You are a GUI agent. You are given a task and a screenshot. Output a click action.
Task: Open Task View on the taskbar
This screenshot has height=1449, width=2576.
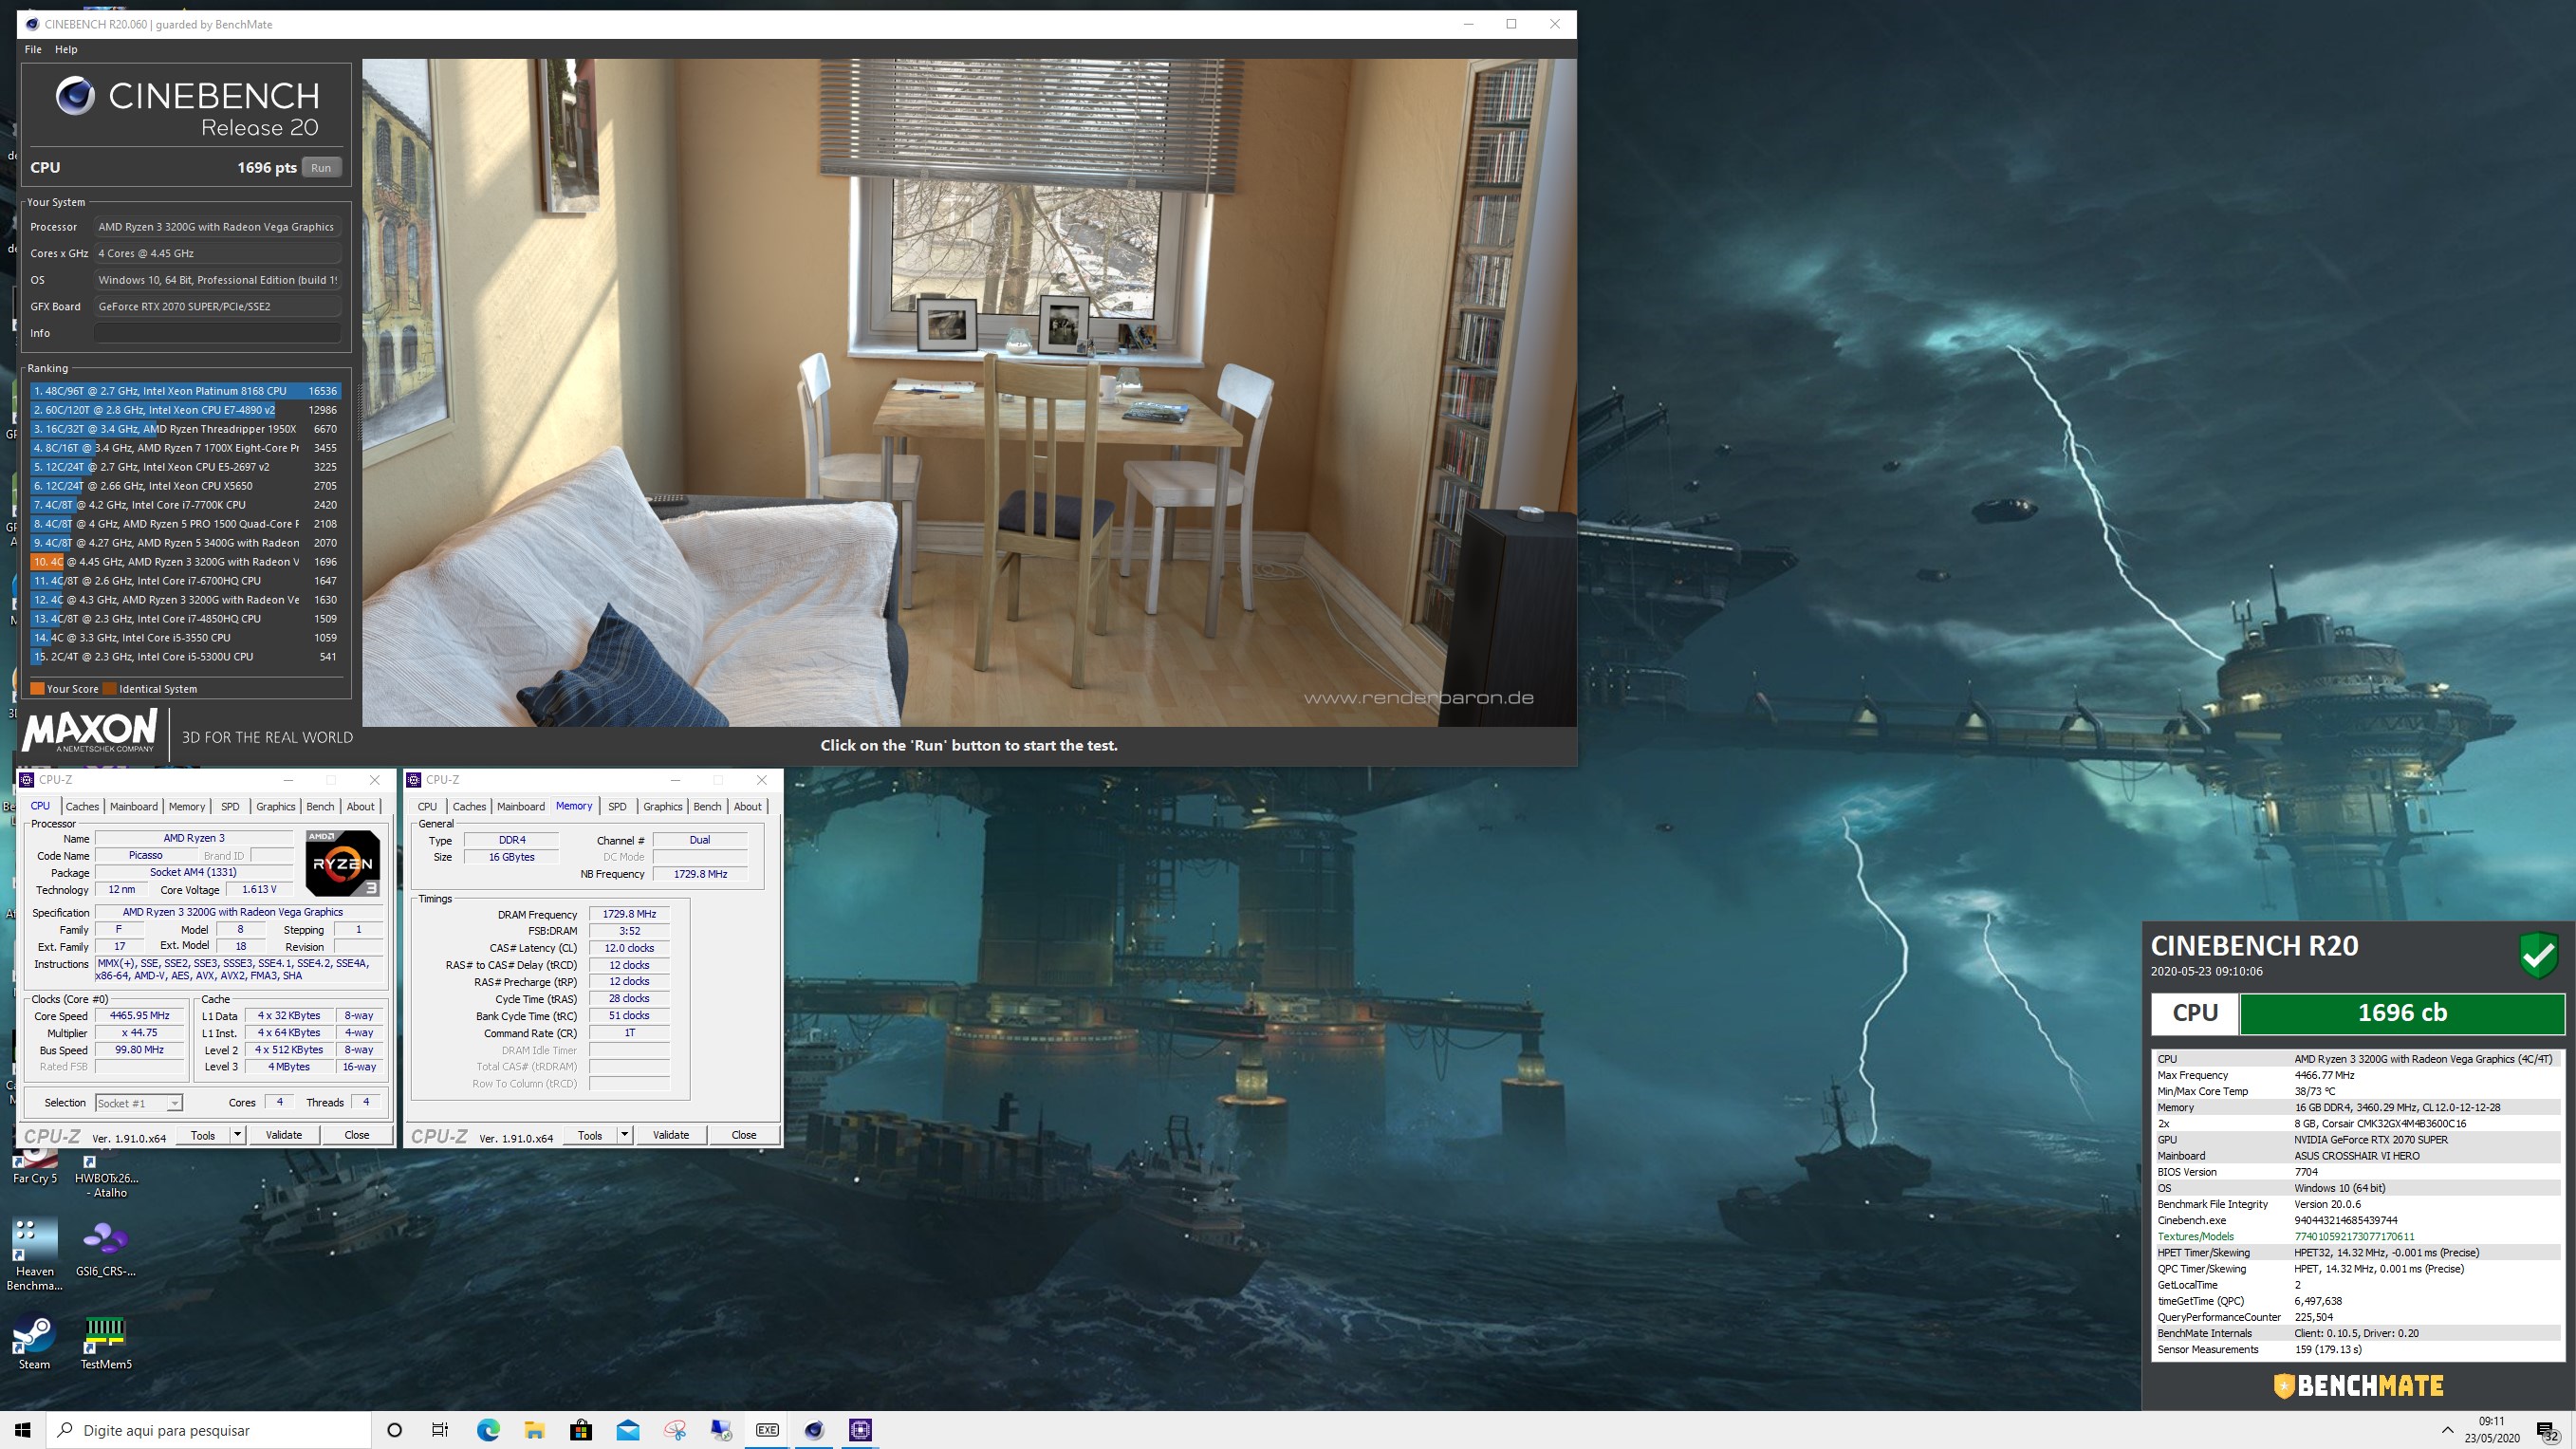(440, 1430)
